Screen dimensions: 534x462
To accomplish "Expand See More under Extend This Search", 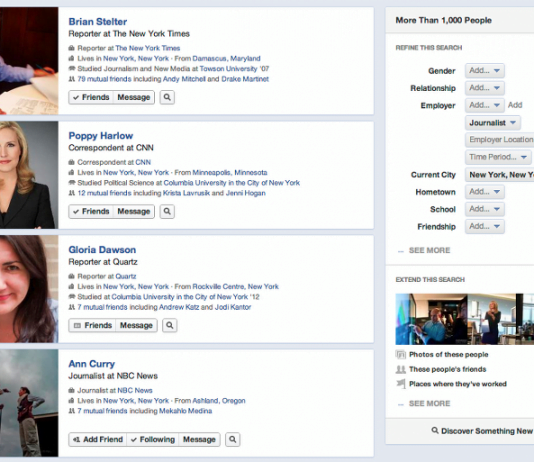I will point(429,404).
